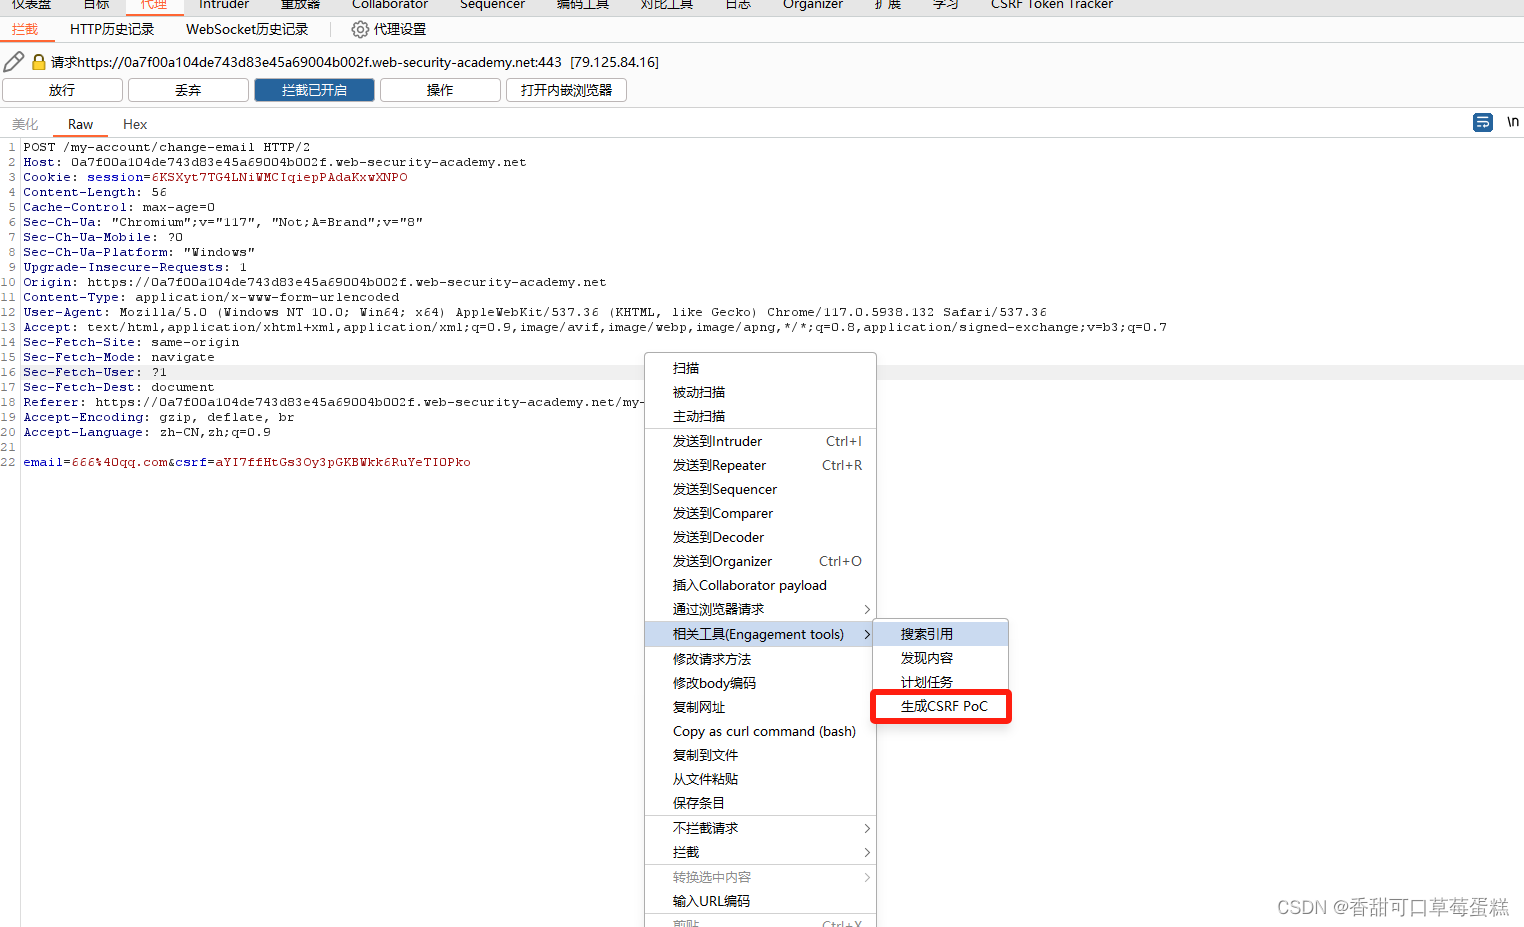Expand 通过浏览器请求 submenu
Image resolution: width=1524 pixels, height=927 pixels.
[x=760, y=609]
